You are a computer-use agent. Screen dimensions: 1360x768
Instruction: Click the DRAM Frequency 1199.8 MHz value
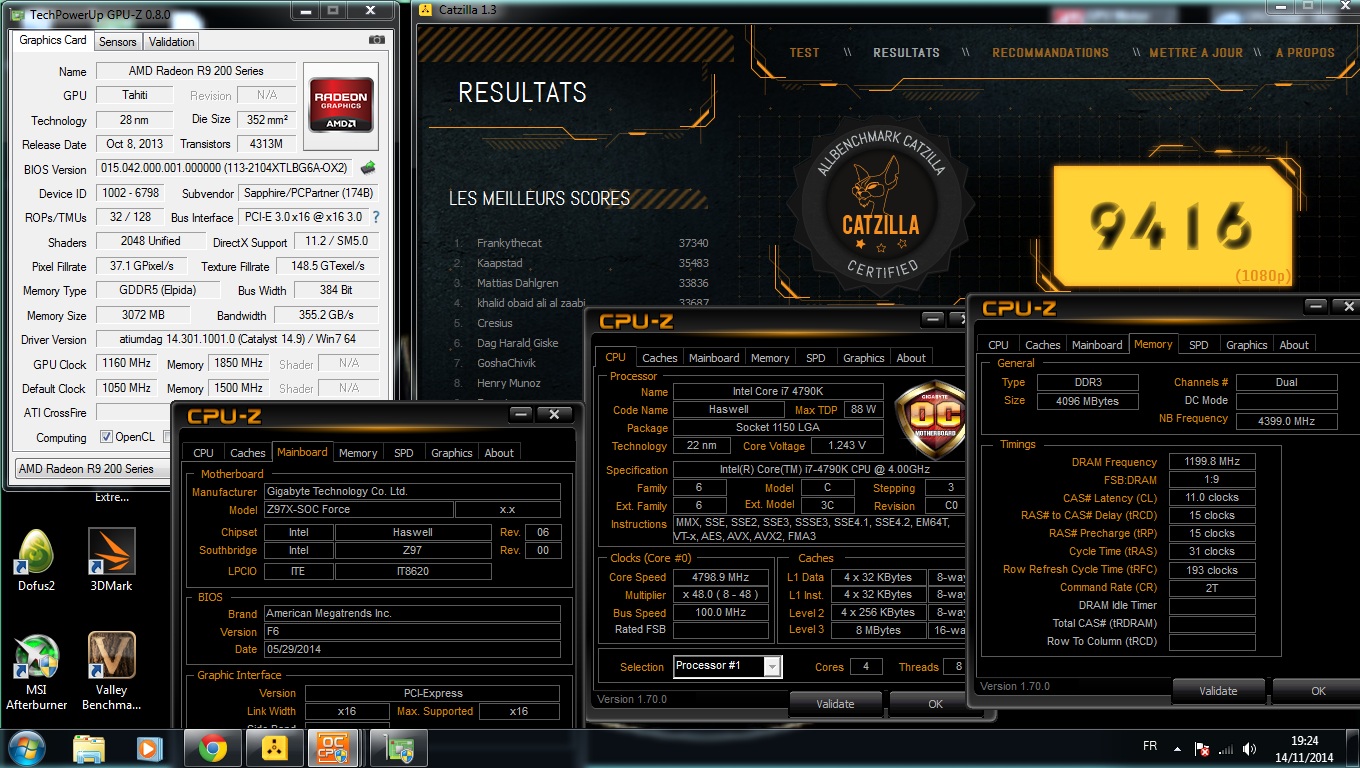(1212, 462)
